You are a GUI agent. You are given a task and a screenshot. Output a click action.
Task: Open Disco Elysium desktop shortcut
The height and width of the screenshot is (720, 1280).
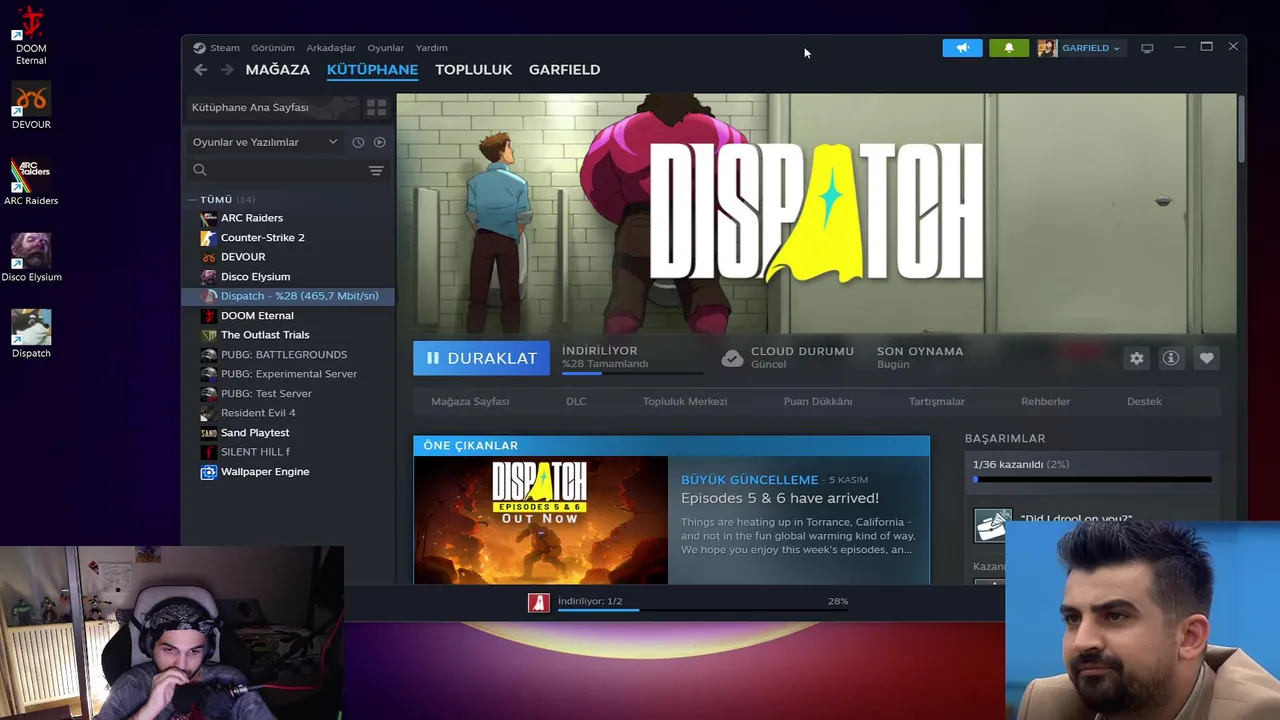pos(31,258)
